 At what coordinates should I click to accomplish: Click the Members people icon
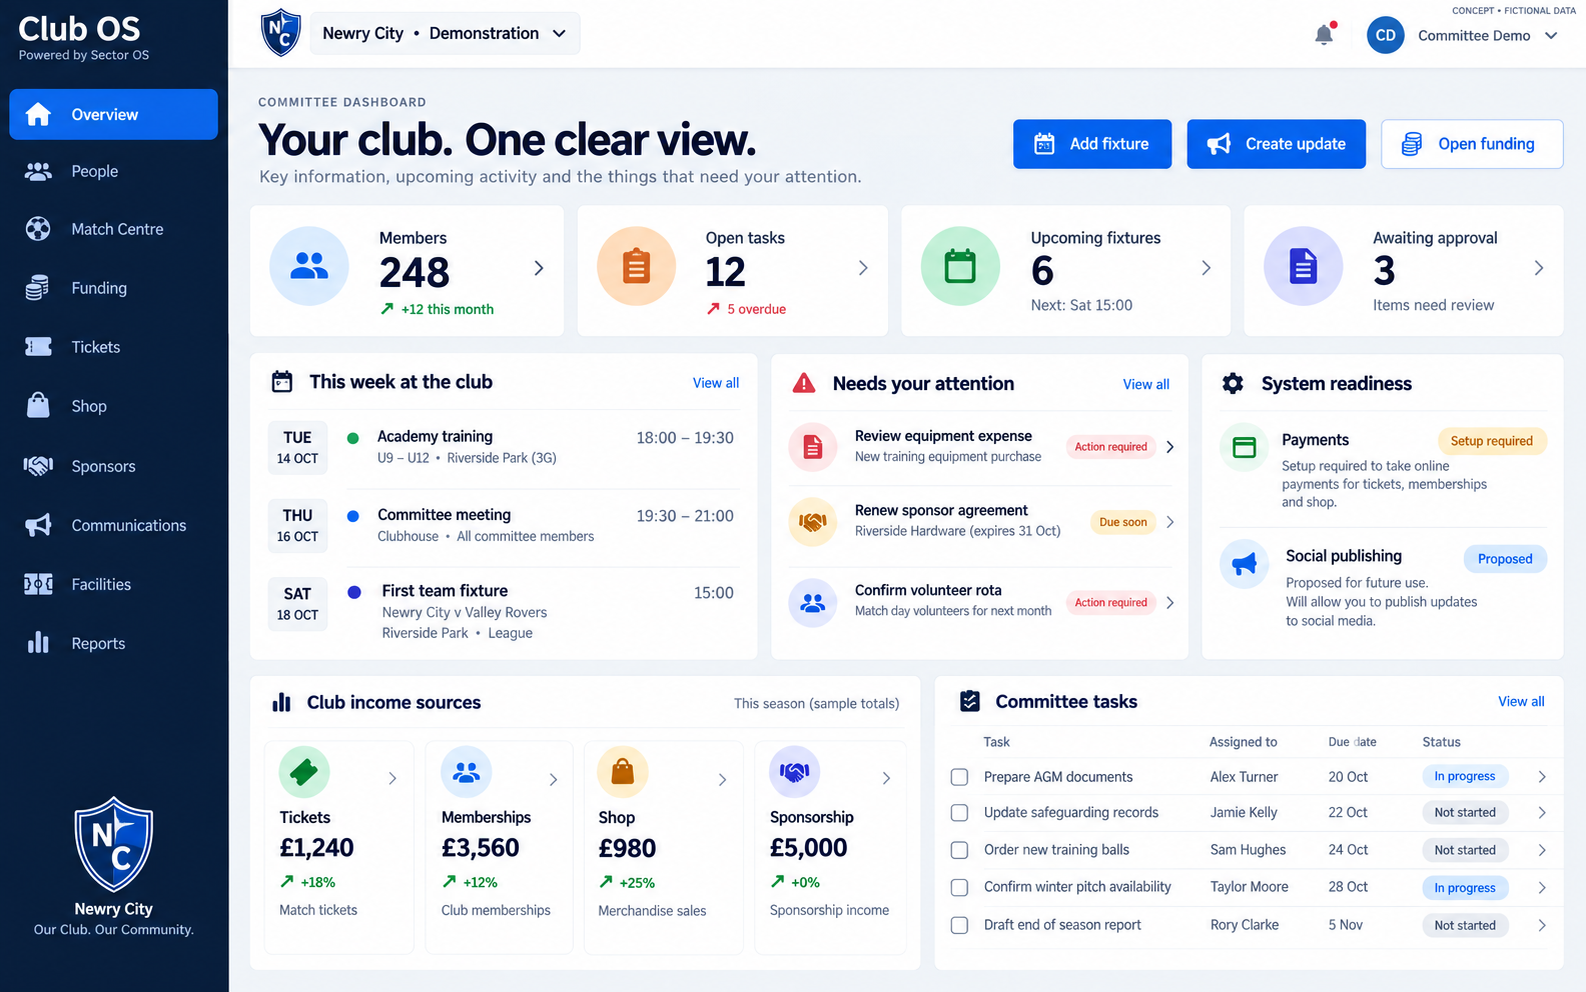[x=309, y=266]
